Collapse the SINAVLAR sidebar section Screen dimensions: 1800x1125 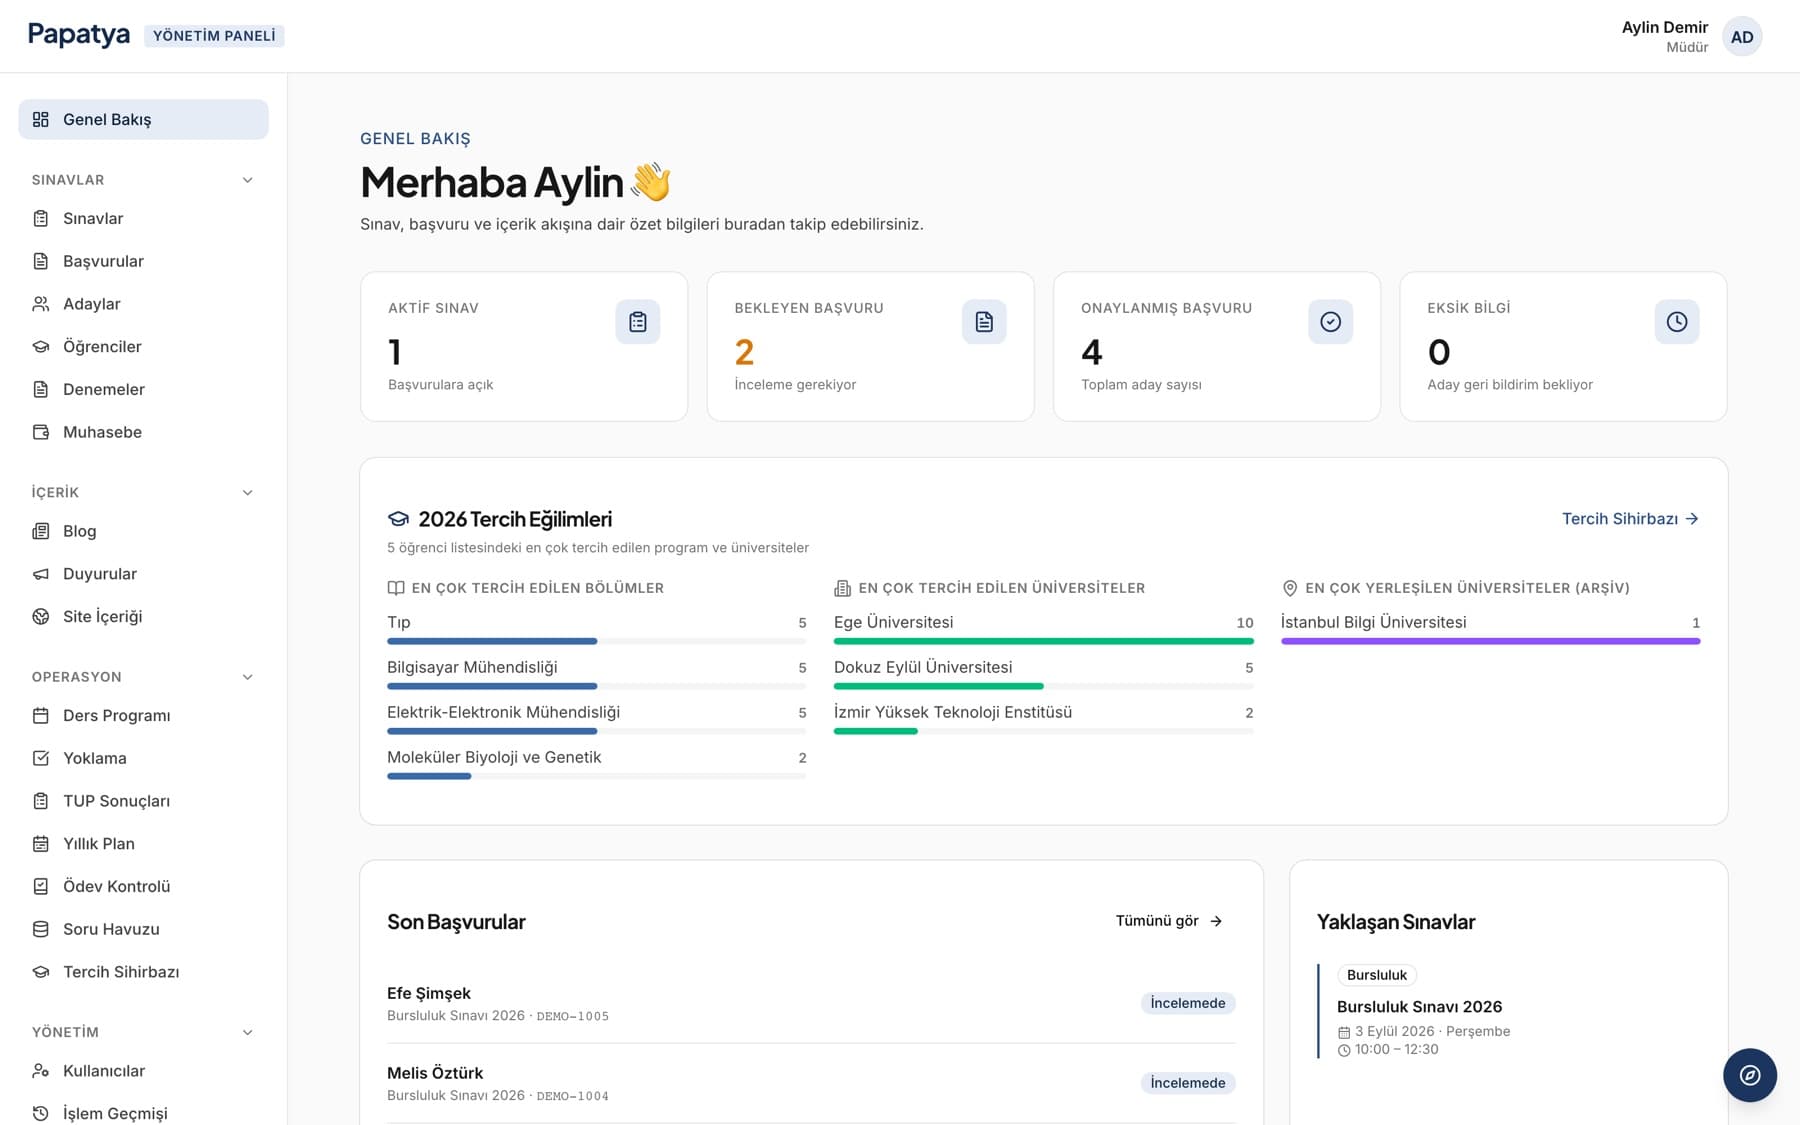[x=248, y=180]
